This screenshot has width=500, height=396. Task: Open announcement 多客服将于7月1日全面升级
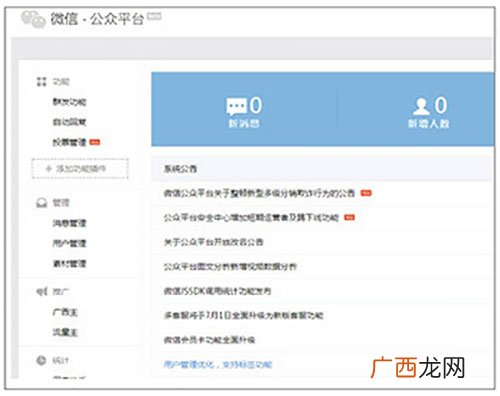244,315
